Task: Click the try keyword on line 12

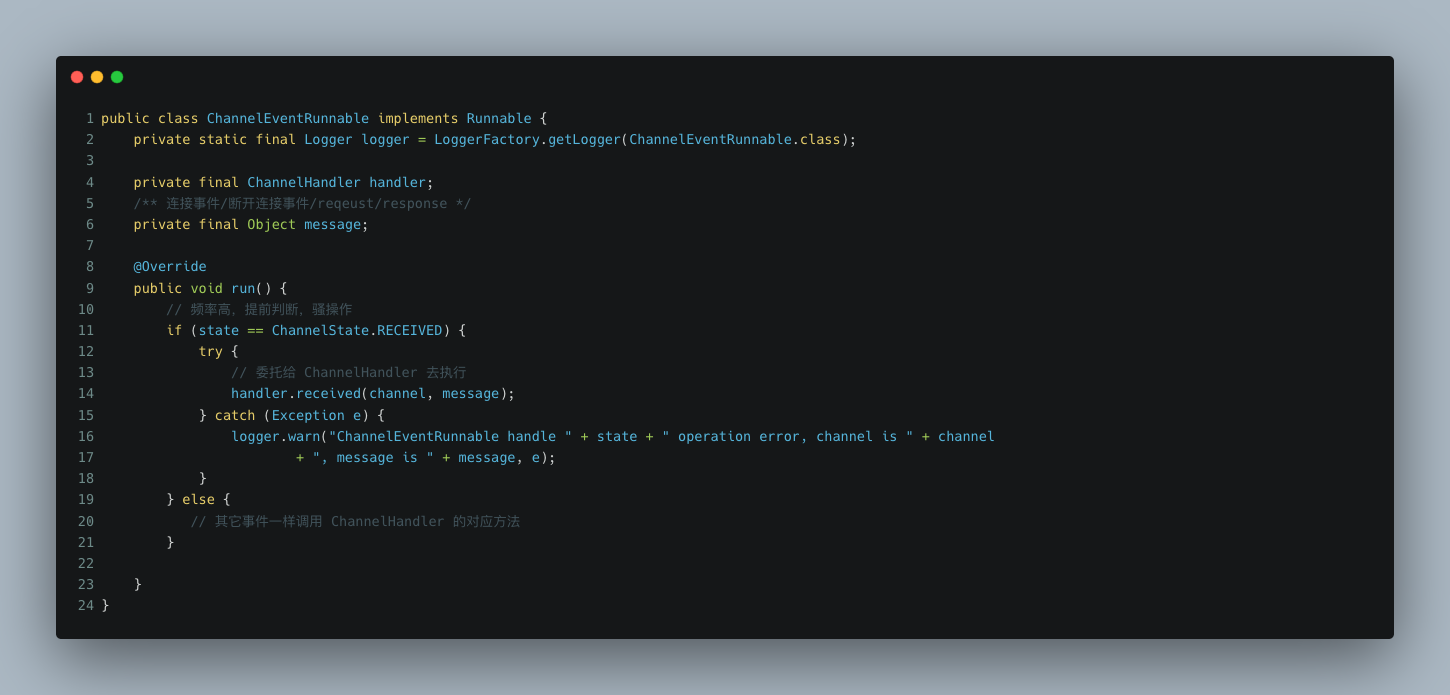Action: click(x=210, y=351)
